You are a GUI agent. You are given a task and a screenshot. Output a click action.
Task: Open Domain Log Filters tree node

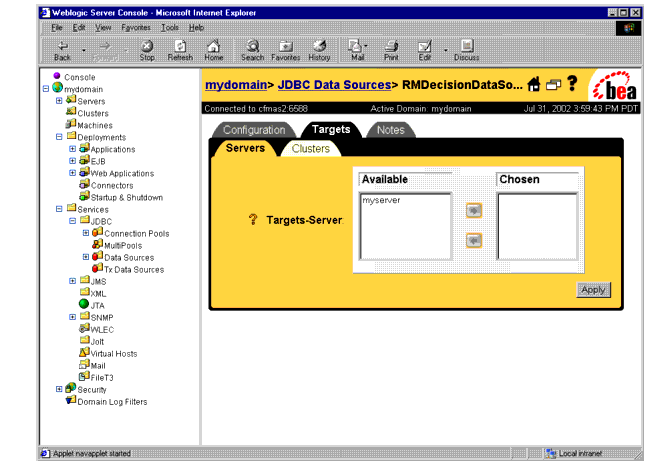[x=112, y=402]
